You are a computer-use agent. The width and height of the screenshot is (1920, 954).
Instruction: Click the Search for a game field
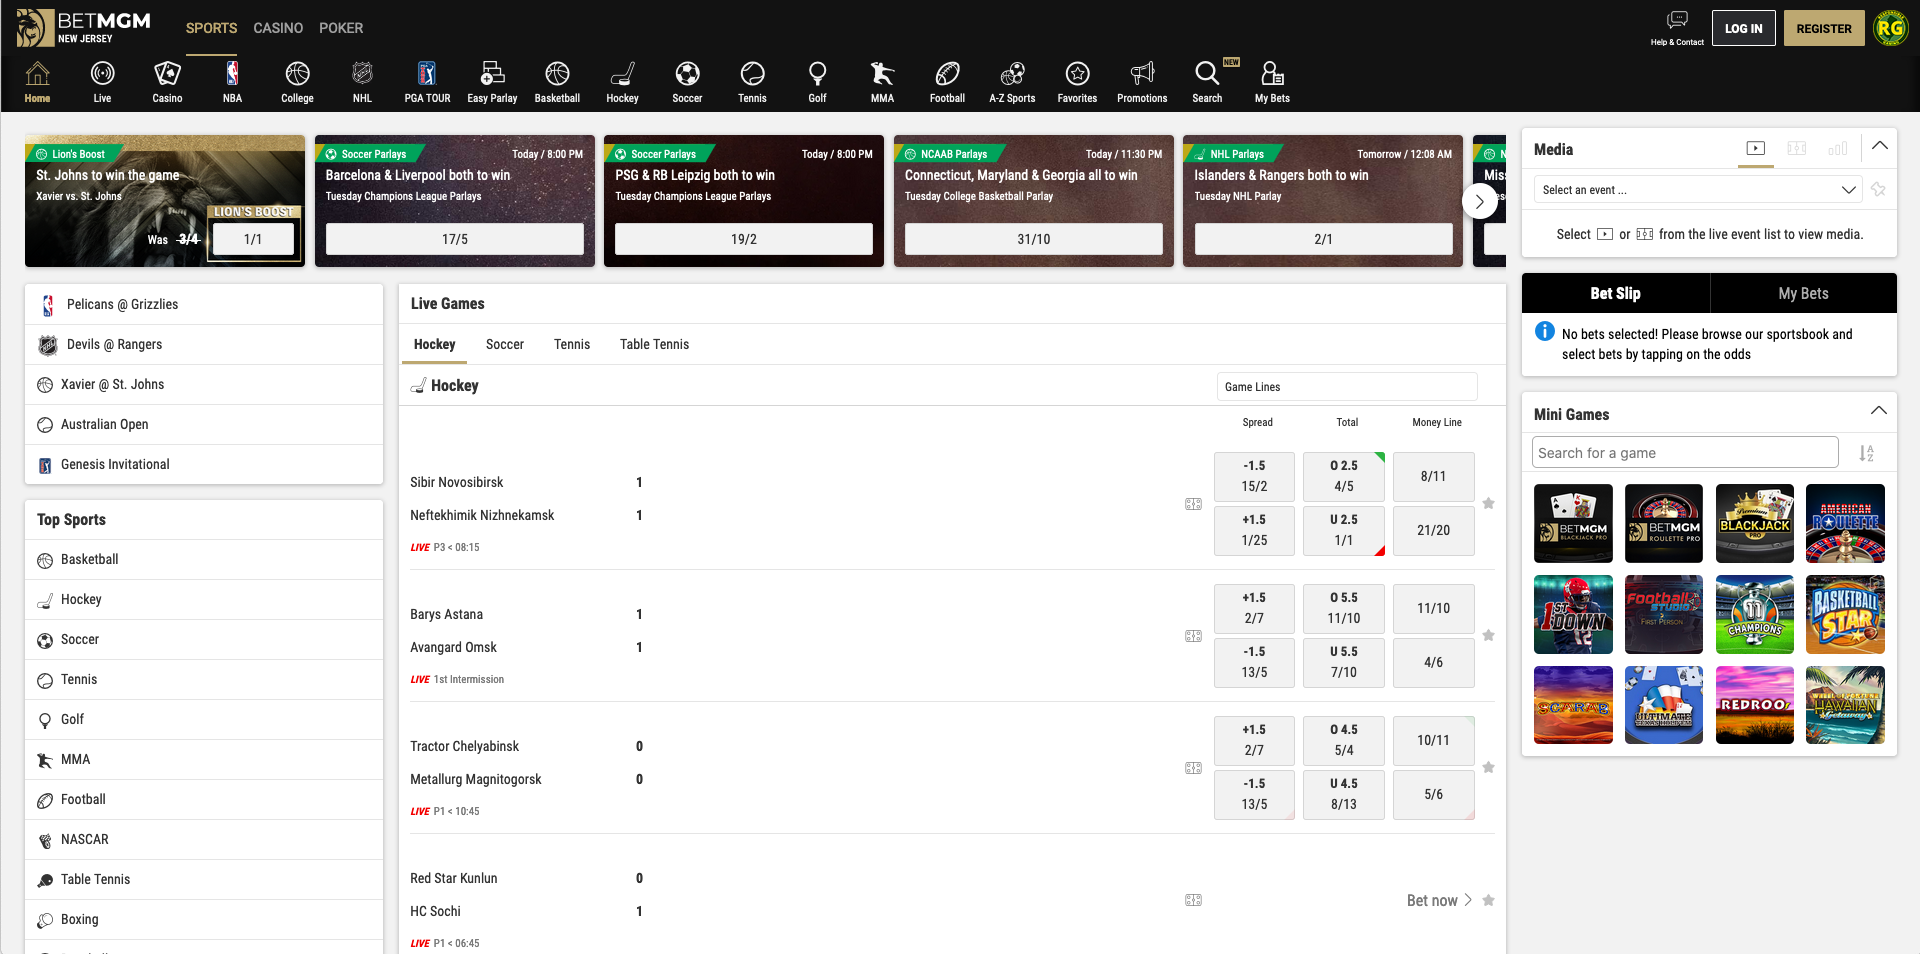1685,452
